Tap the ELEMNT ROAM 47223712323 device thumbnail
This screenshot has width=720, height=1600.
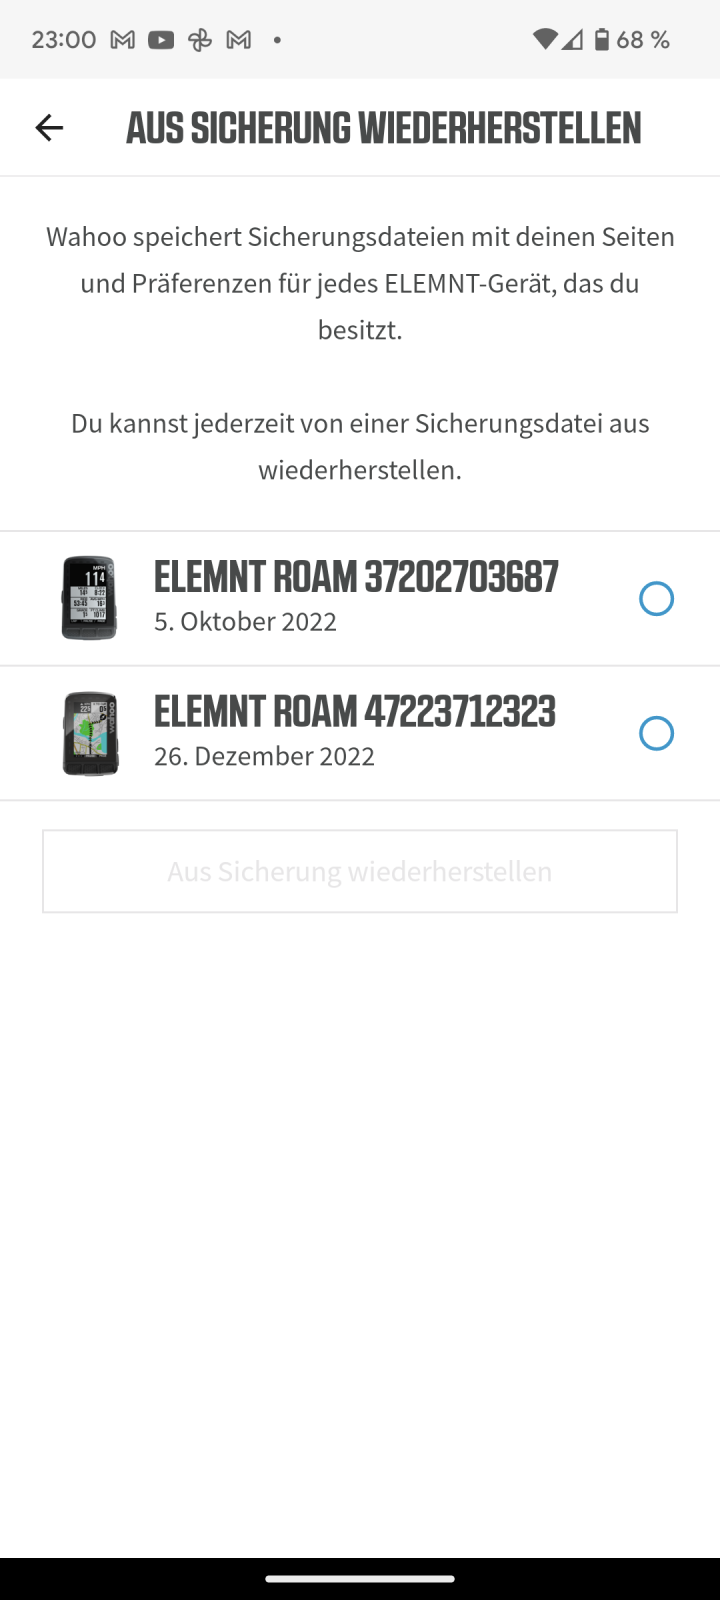[90, 734]
